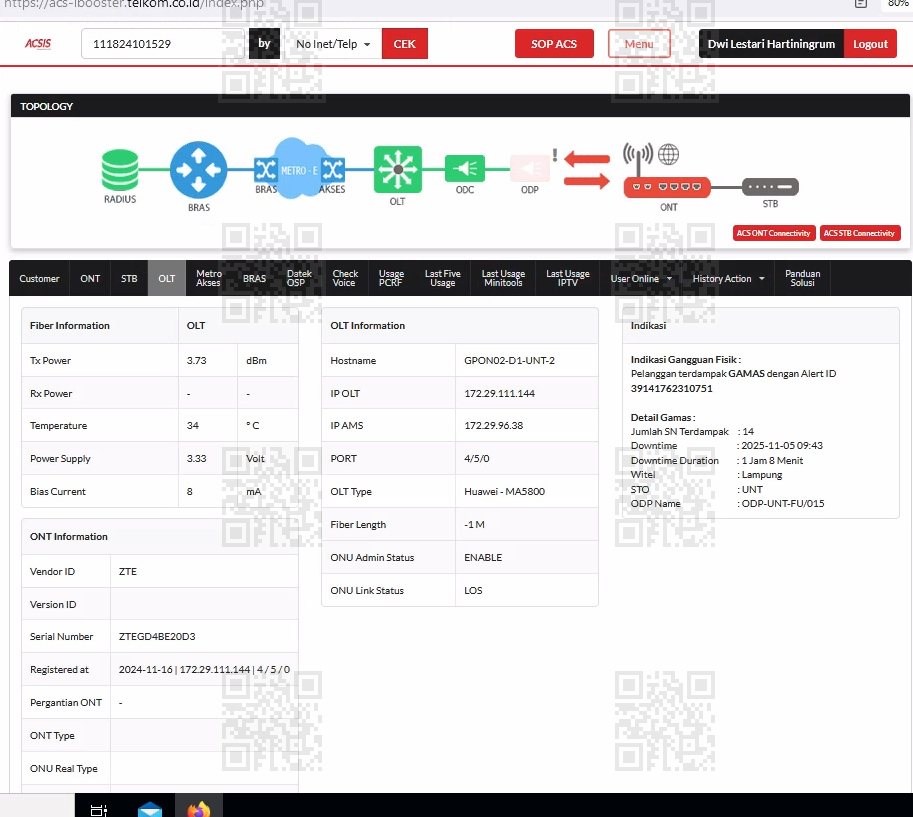Click the faded ODP icon

point(530,169)
